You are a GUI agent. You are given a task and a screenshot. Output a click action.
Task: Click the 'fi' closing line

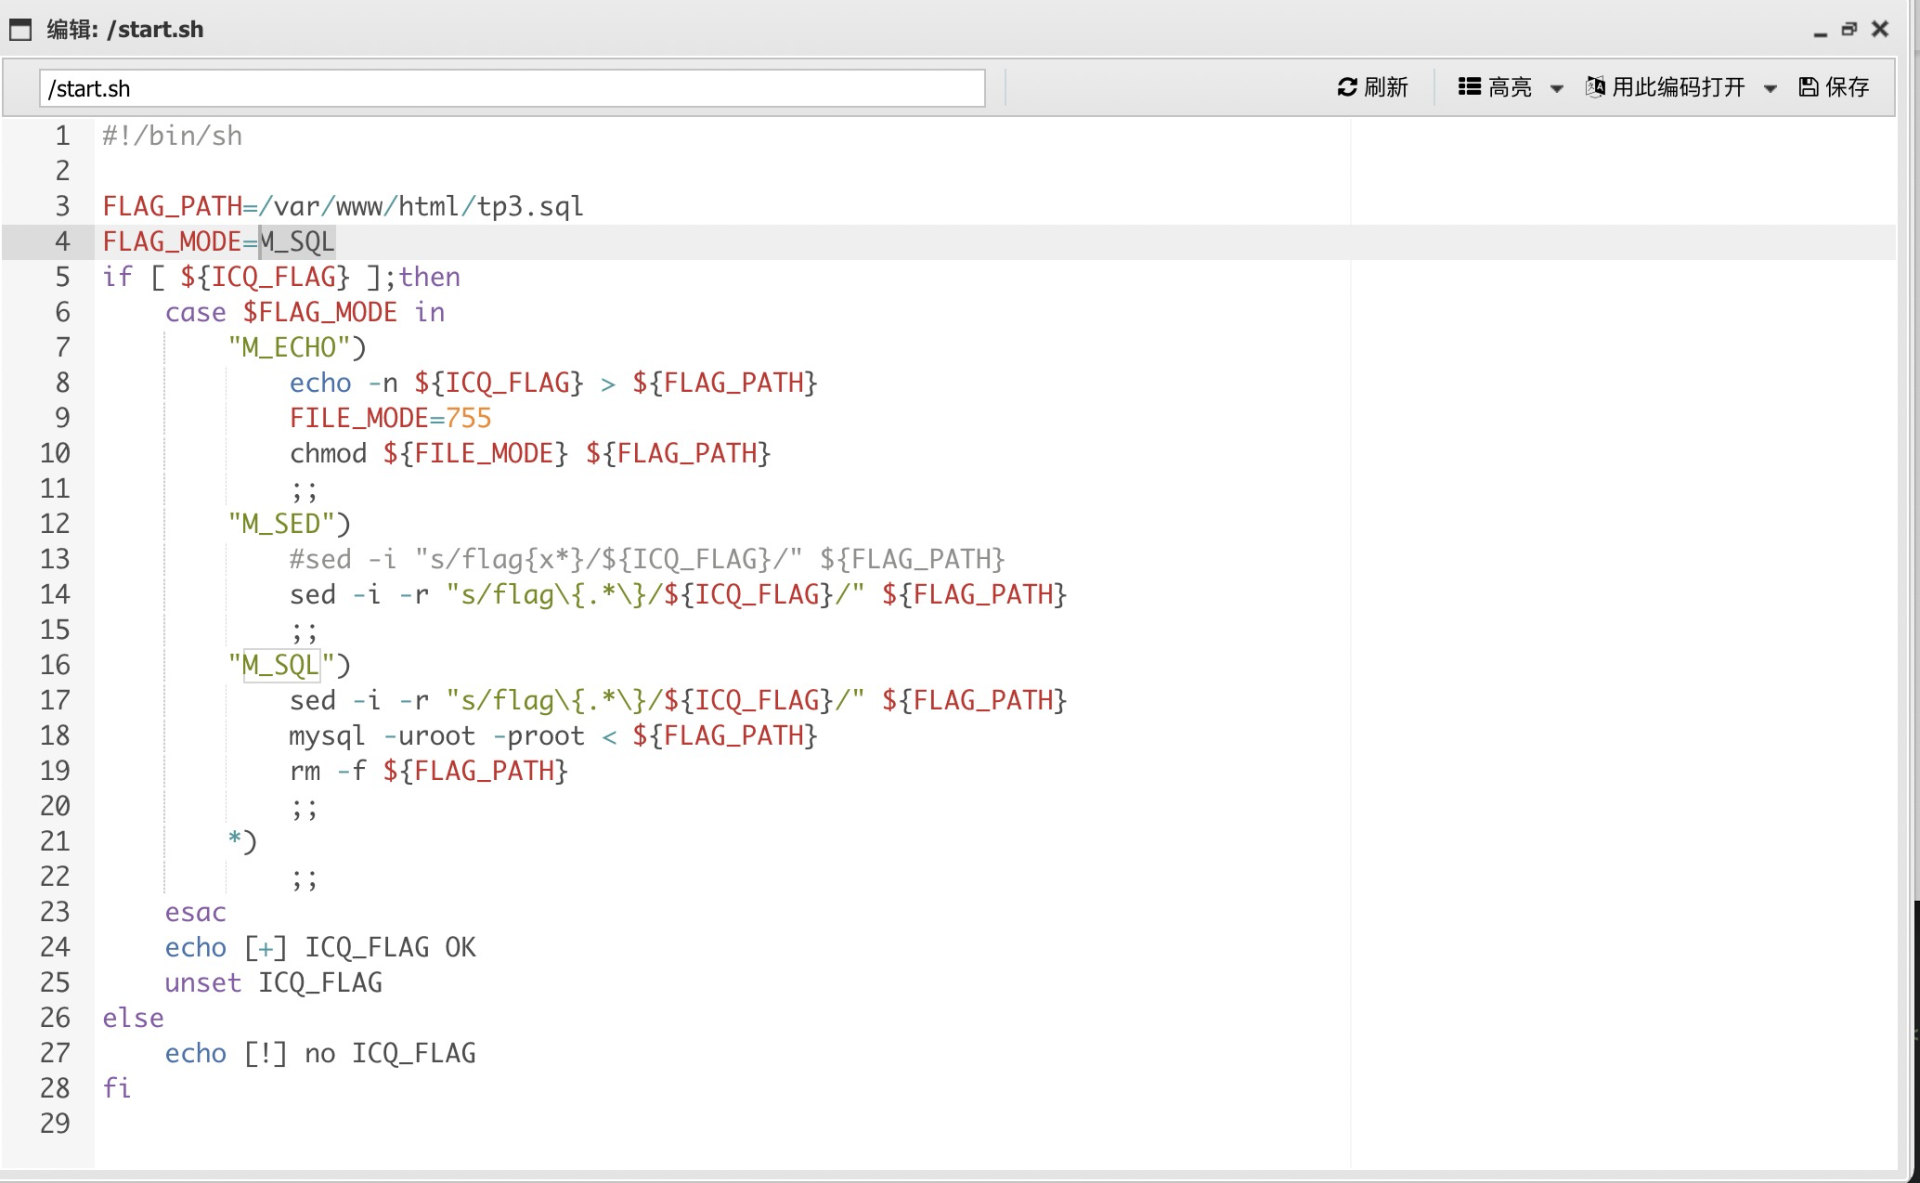click(117, 1088)
